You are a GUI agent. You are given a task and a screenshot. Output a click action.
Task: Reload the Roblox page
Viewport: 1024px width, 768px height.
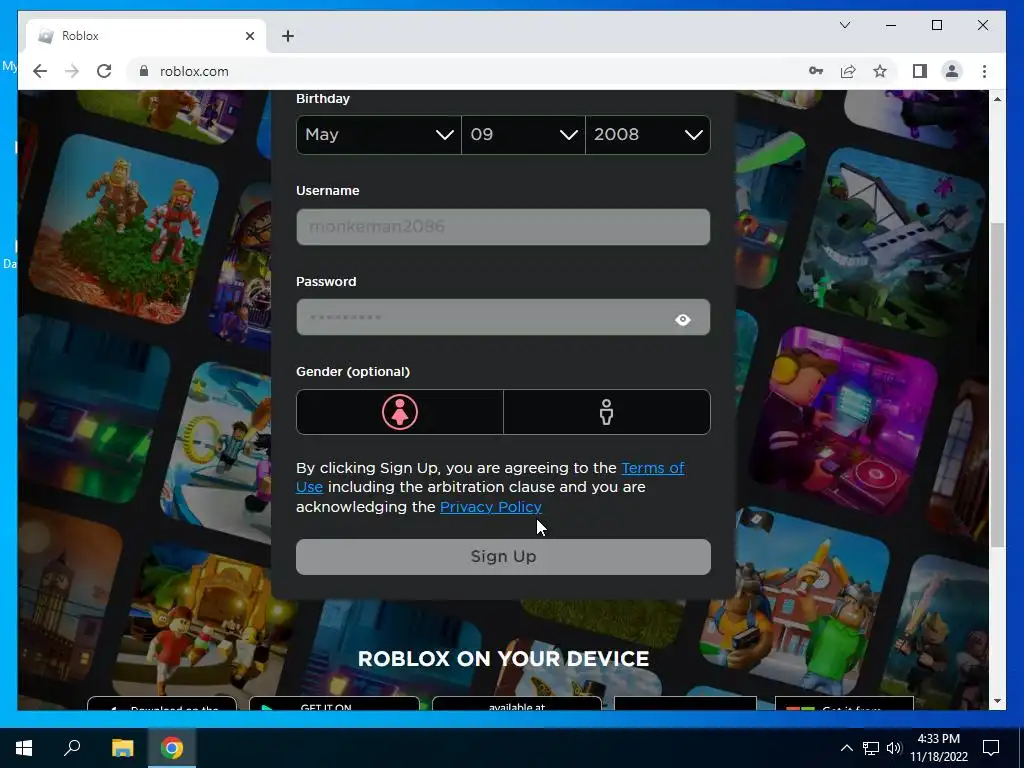pyautogui.click(x=104, y=71)
